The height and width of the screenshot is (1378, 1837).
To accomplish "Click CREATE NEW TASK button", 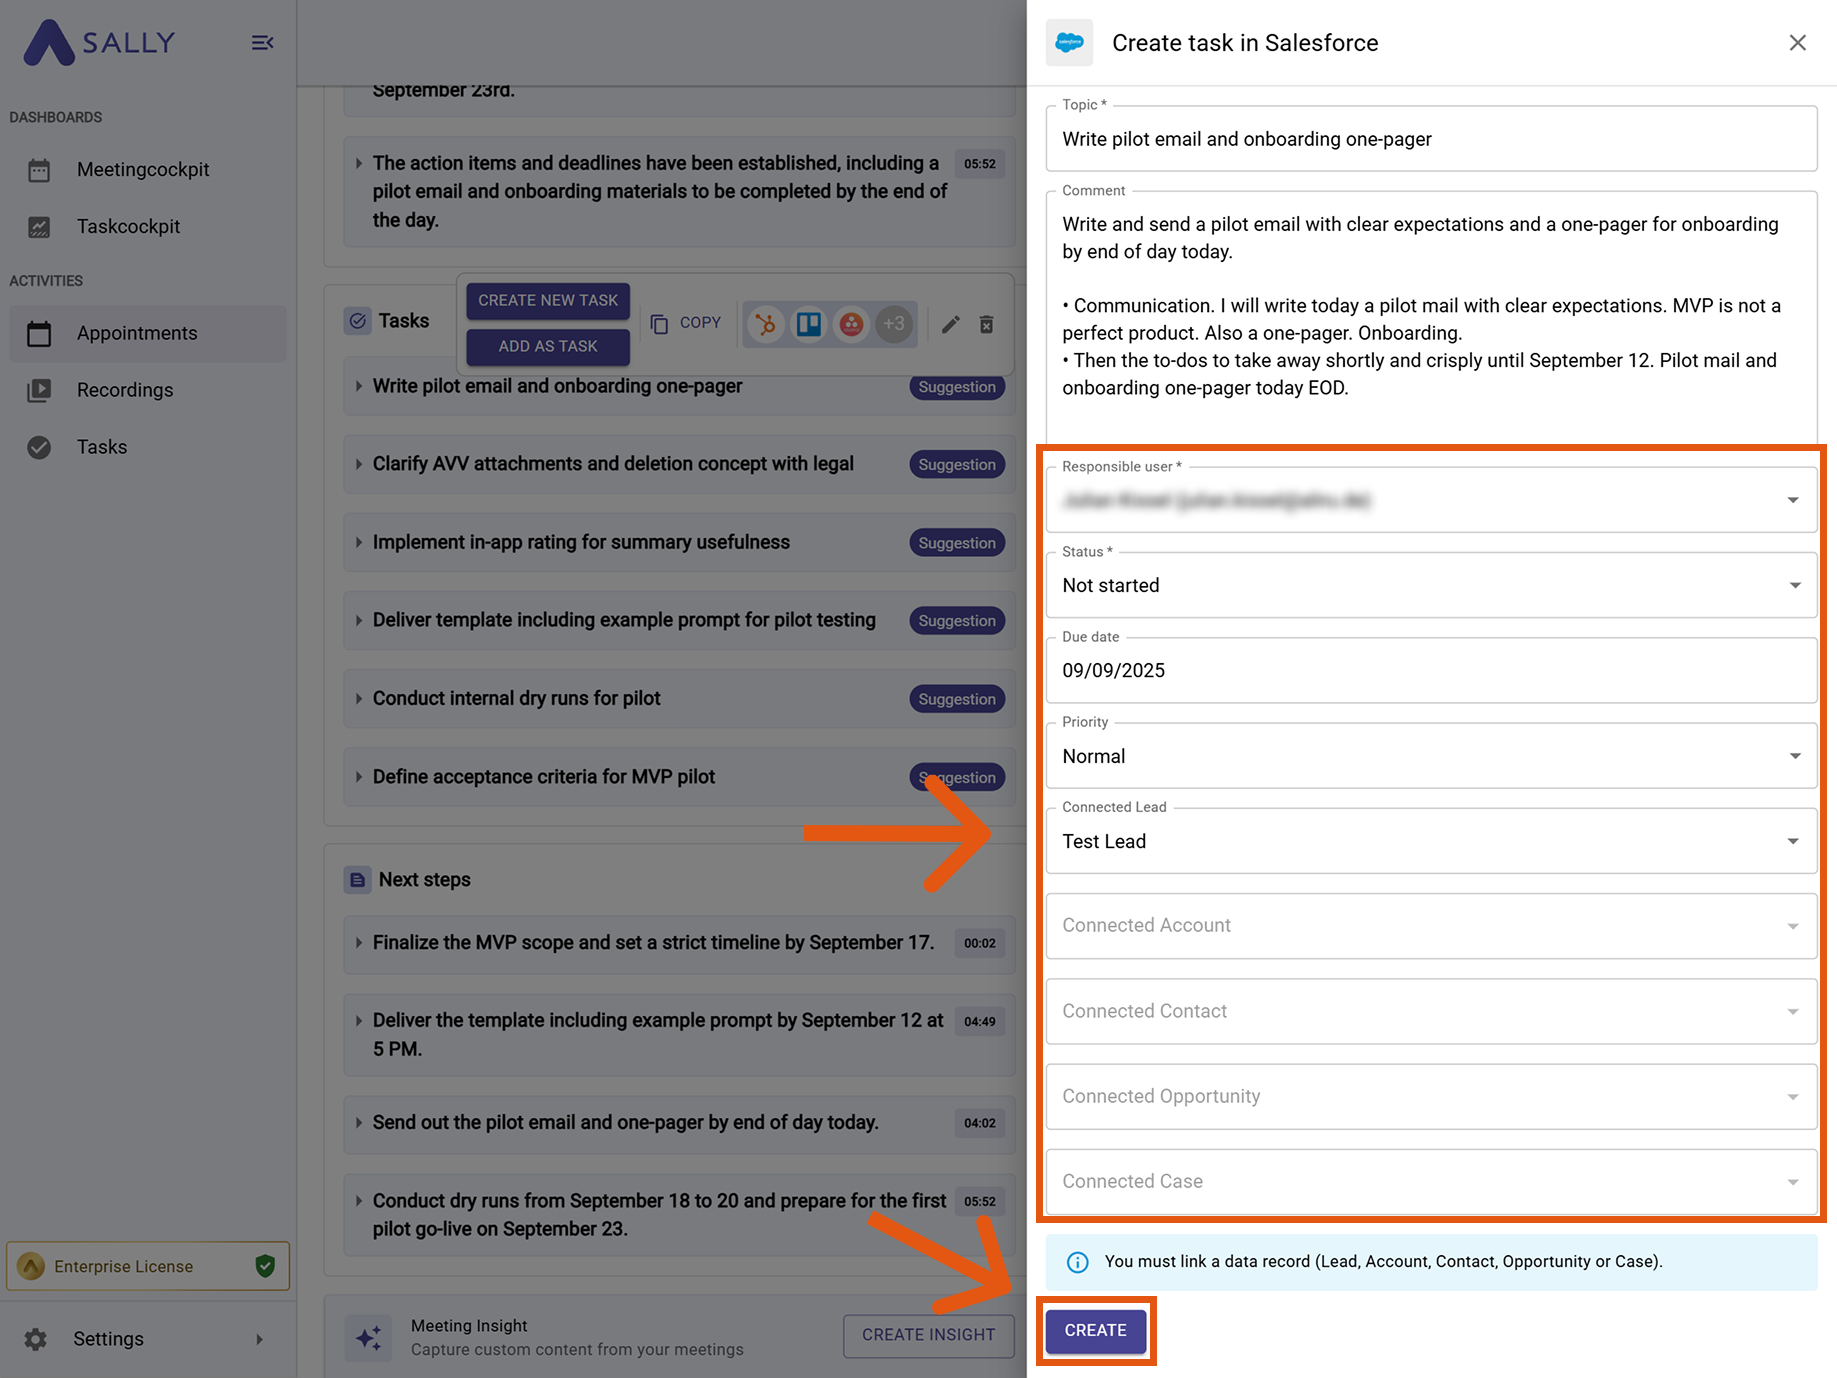I will pyautogui.click(x=548, y=300).
